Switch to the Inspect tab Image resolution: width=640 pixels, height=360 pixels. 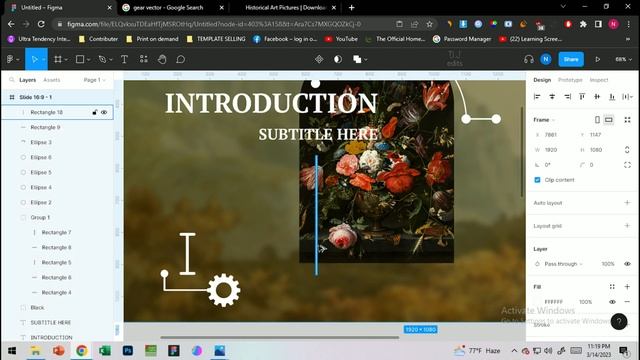tap(599, 80)
